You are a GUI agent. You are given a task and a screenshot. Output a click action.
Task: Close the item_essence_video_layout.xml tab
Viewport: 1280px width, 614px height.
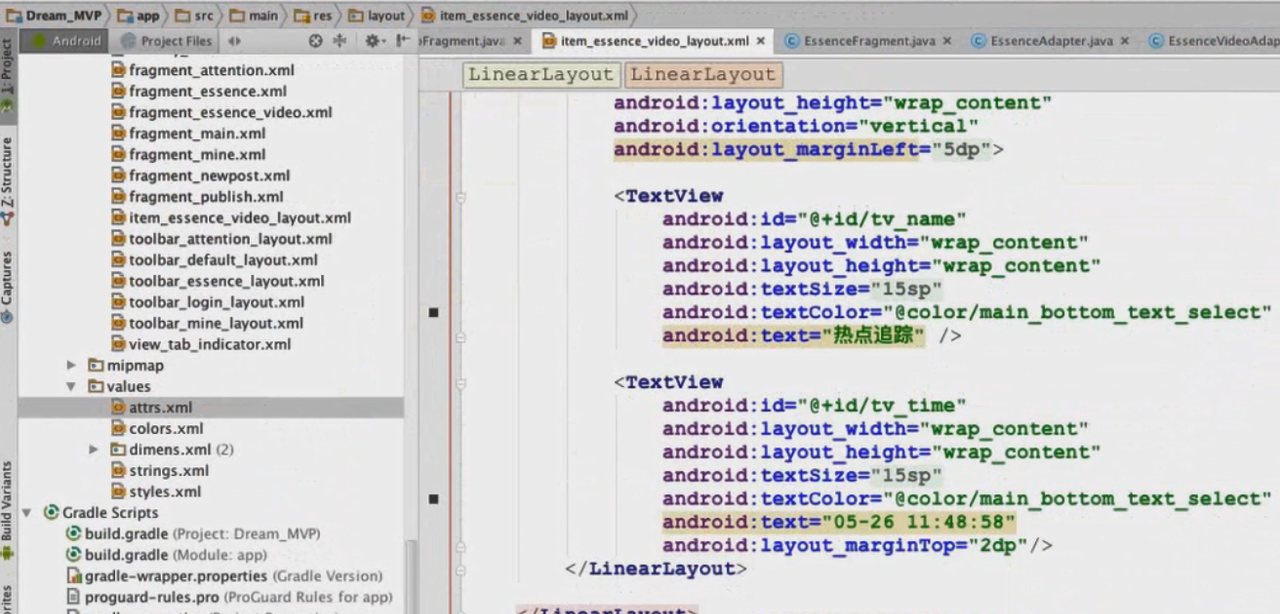pos(761,41)
